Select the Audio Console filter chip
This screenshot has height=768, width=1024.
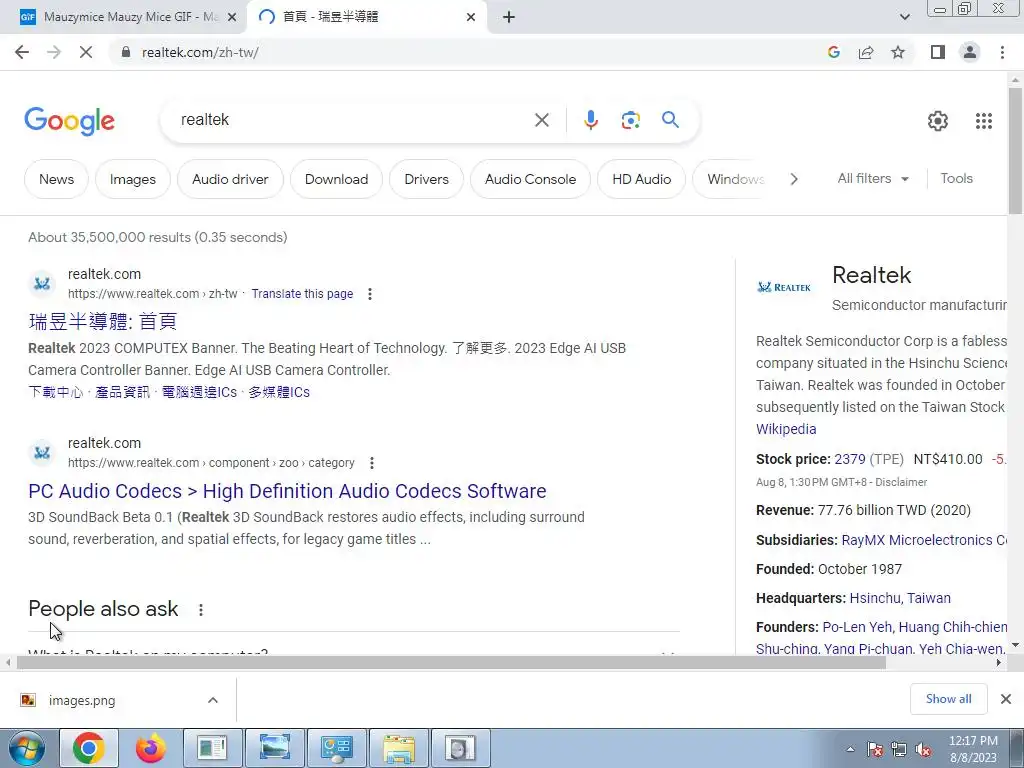click(x=530, y=179)
